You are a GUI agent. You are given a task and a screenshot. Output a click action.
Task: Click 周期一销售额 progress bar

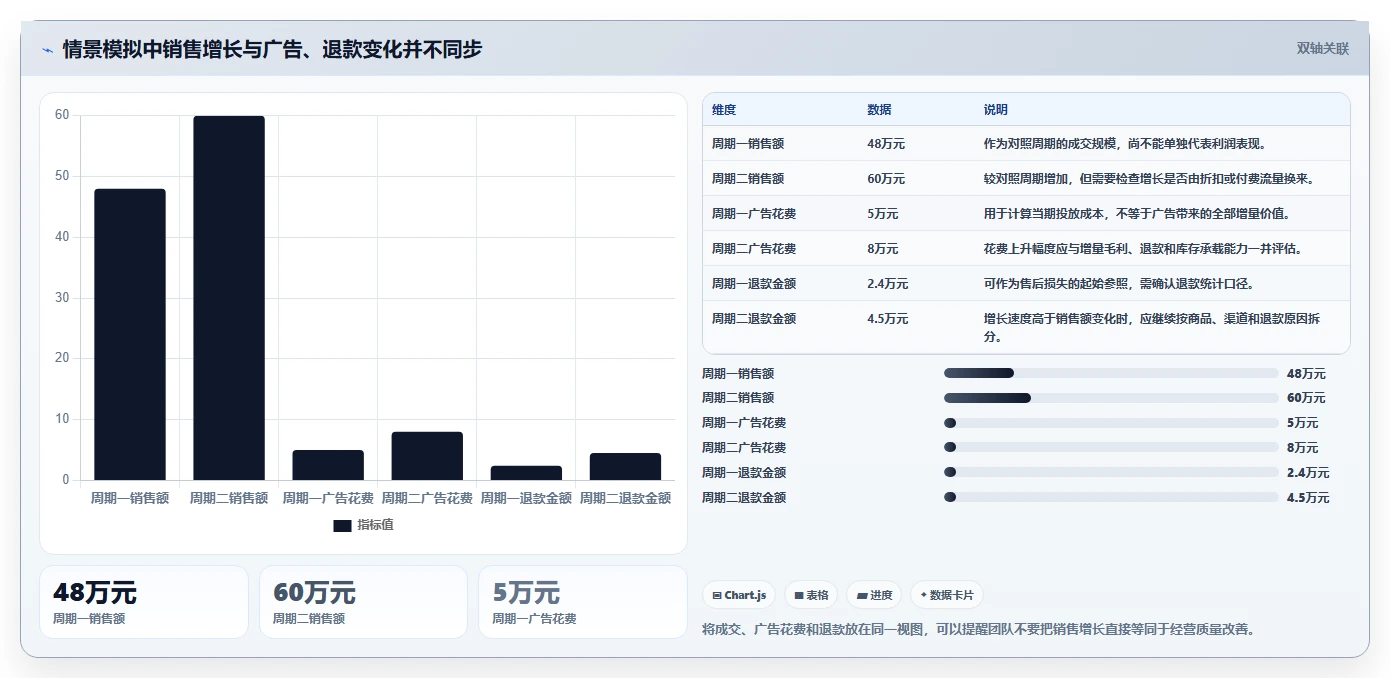tap(1111, 373)
